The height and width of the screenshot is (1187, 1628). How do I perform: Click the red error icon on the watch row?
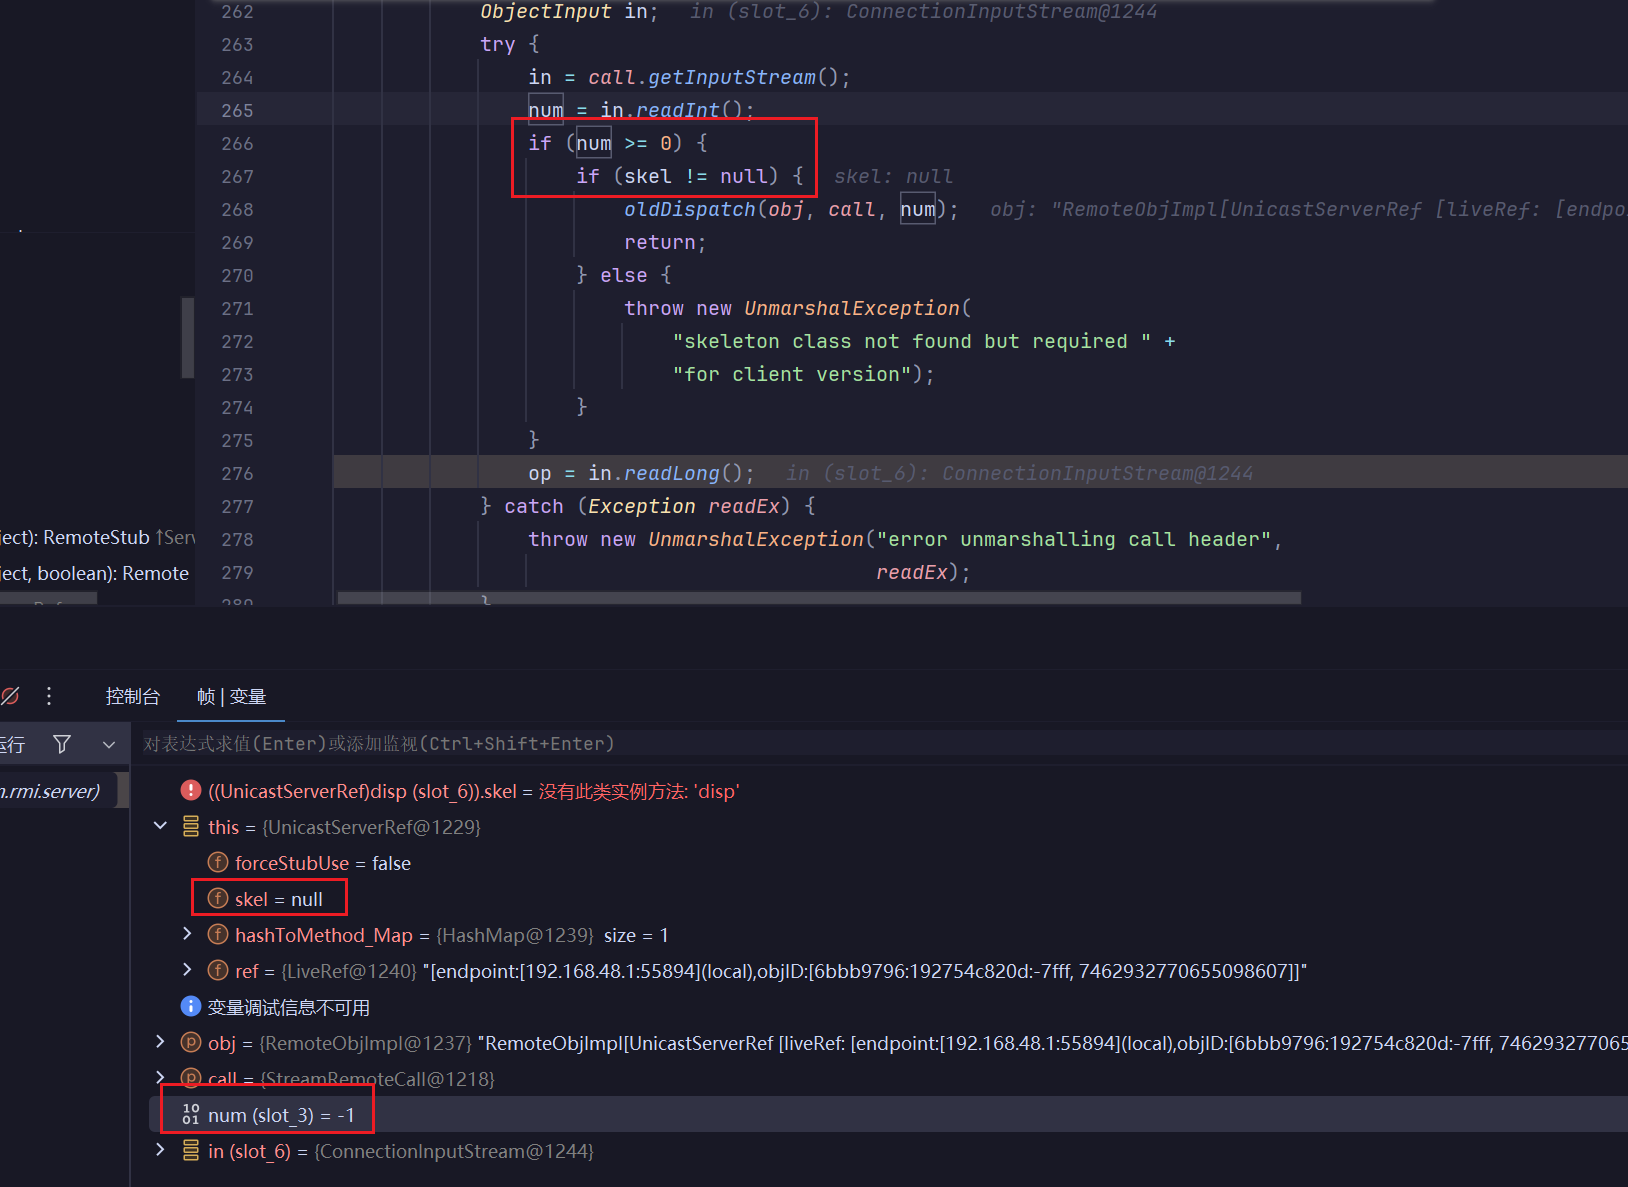point(191,791)
